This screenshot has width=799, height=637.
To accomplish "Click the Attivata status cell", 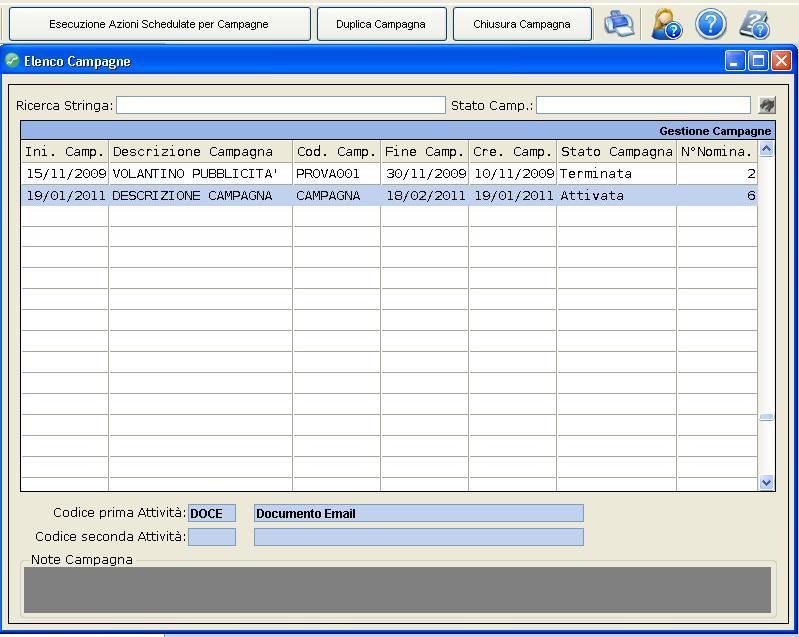I will 617,196.
